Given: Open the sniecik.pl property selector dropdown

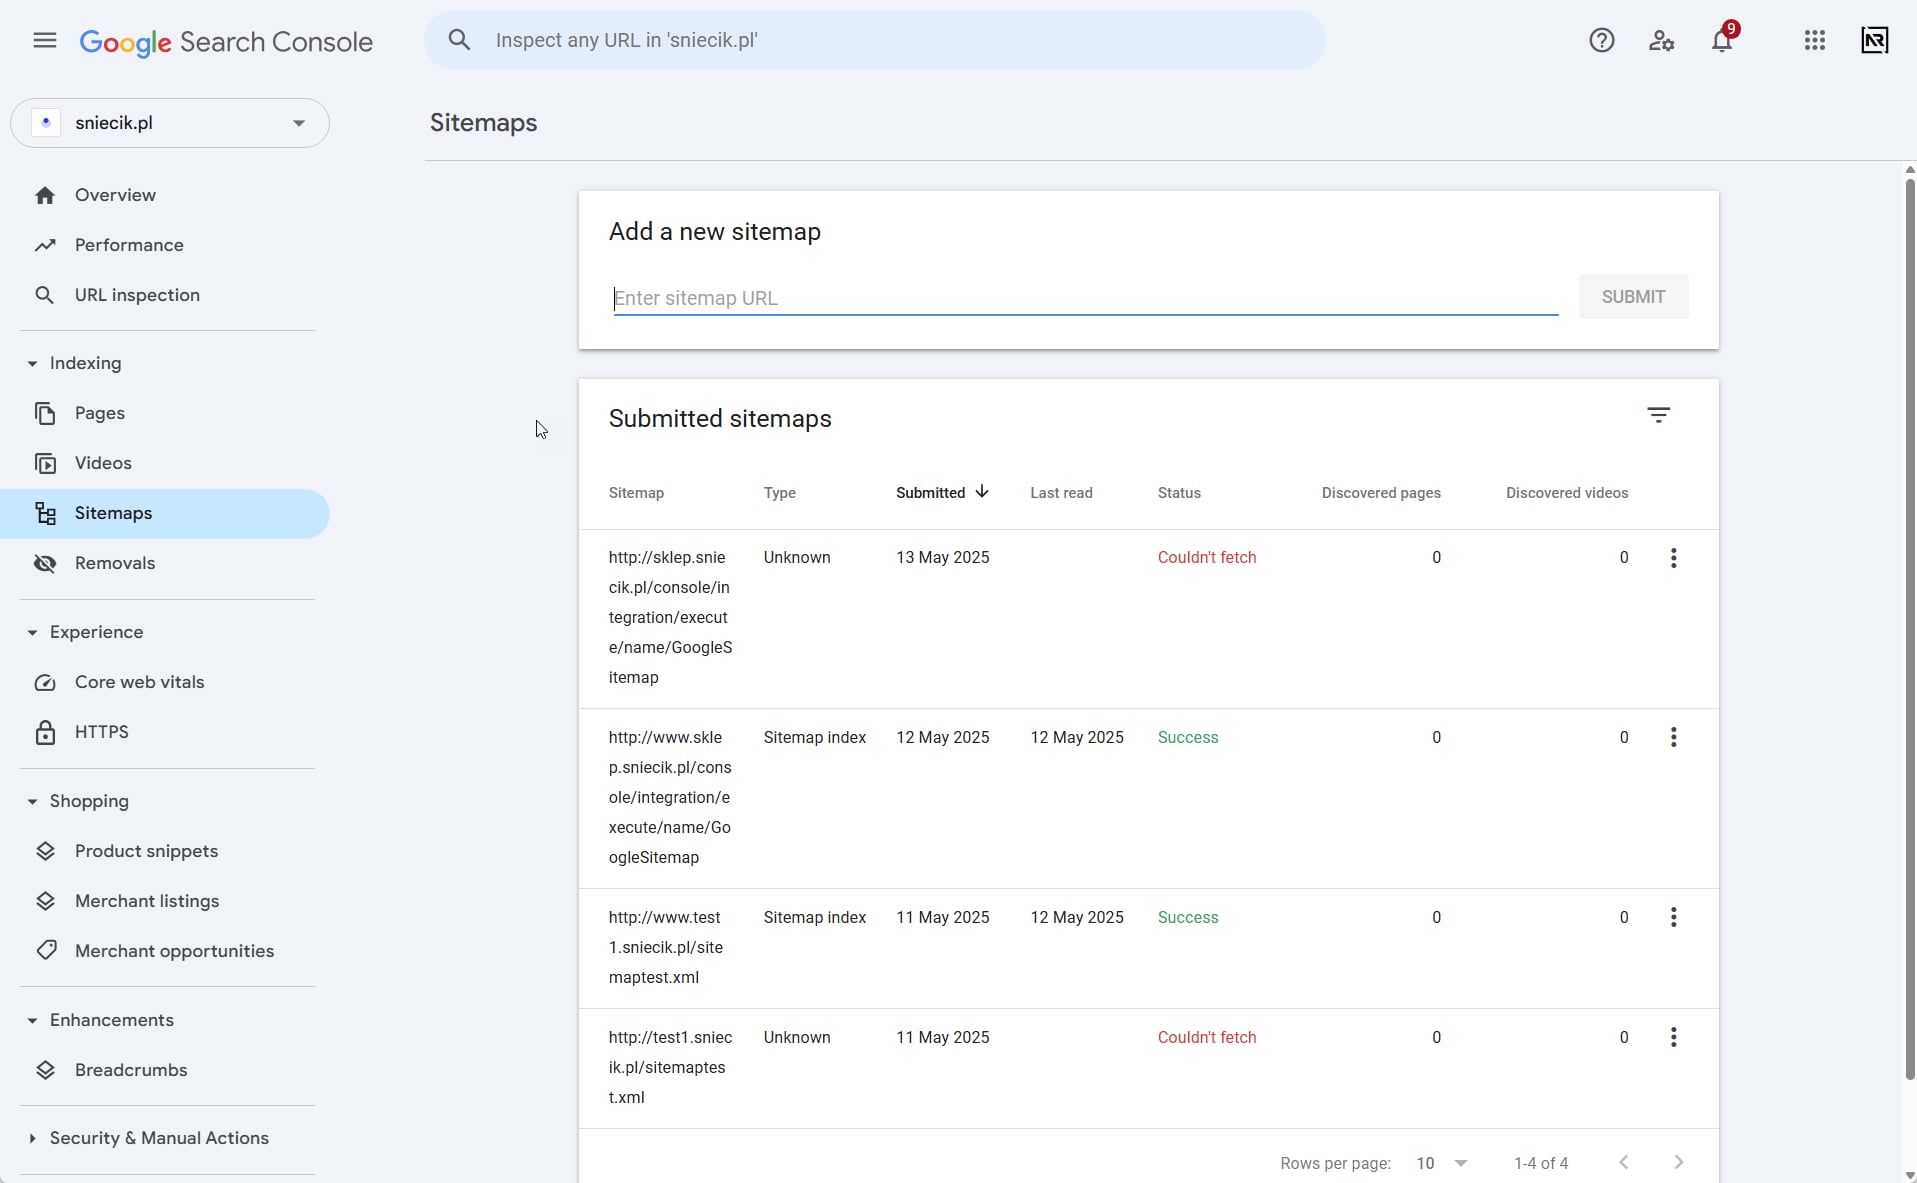Looking at the screenshot, I should 170,124.
